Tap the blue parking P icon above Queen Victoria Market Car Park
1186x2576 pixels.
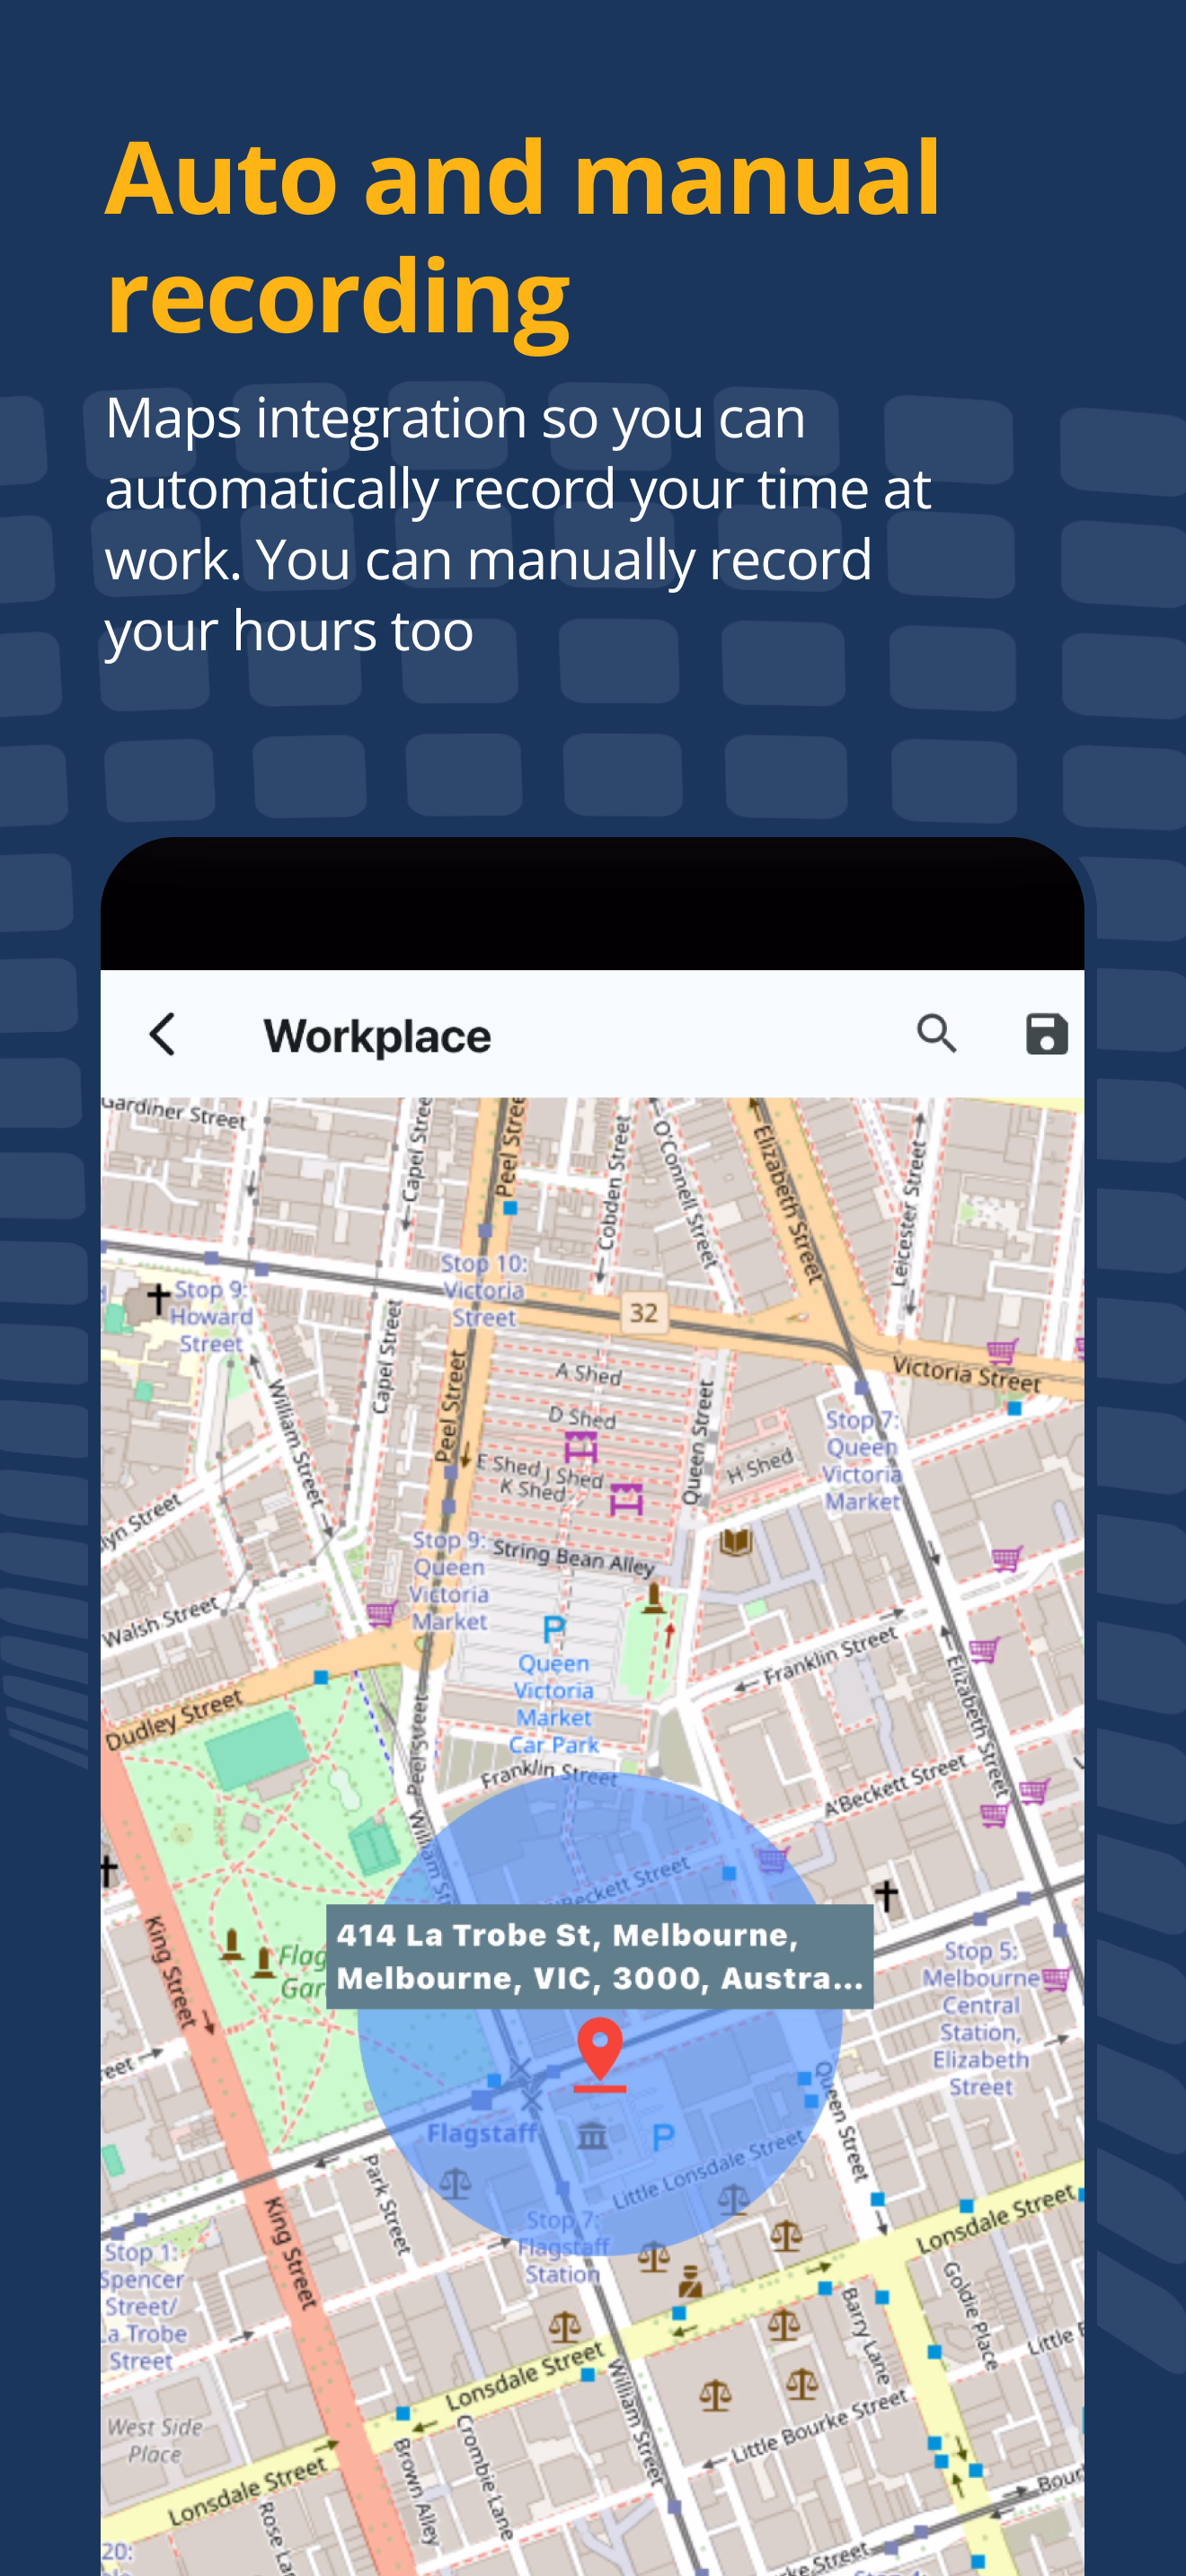(x=553, y=1630)
